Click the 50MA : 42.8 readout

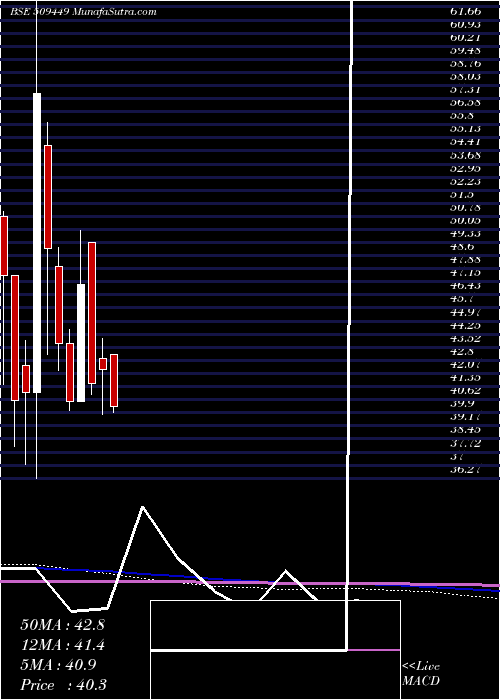[62, 625]
